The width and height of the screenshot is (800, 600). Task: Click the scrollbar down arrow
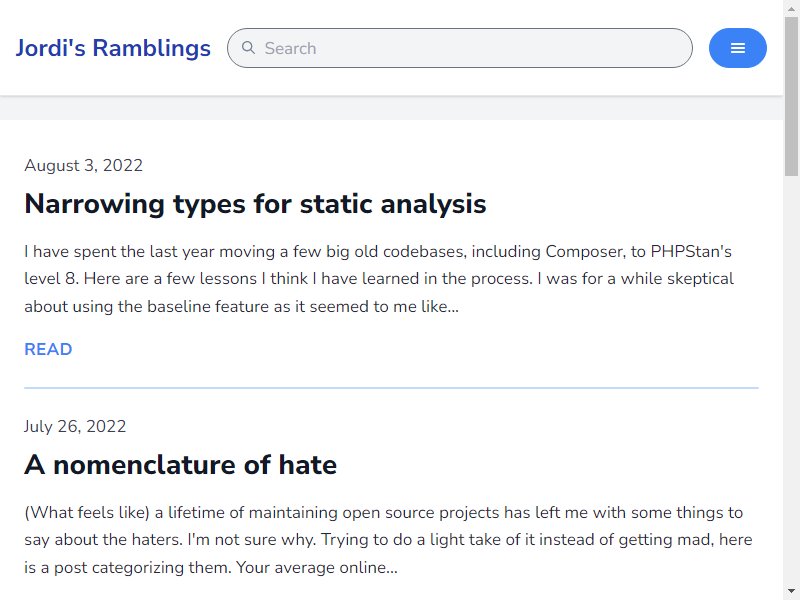[791, 591]
